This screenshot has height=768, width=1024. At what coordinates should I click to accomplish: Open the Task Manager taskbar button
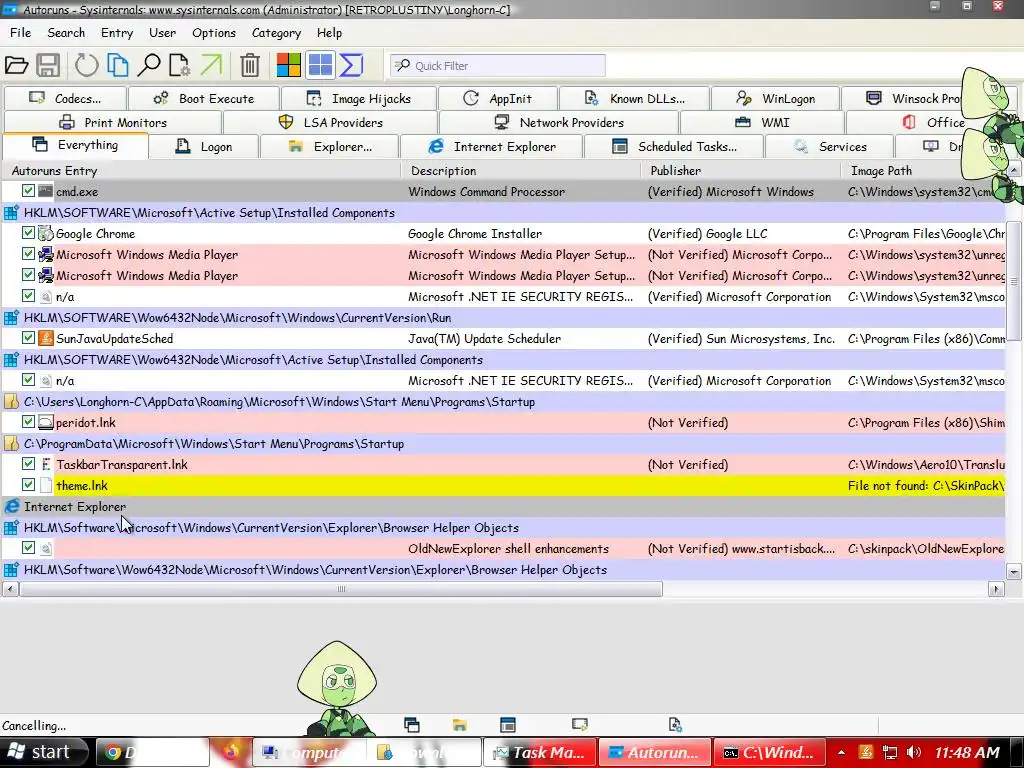(x=539, y=752)
